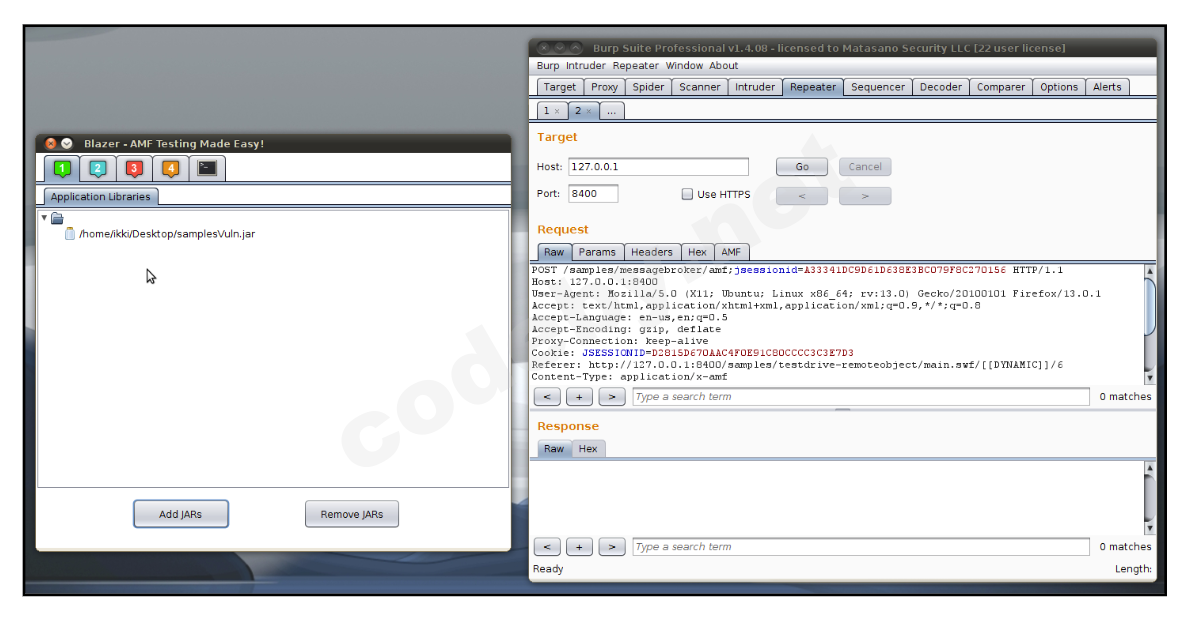Viewport: 1190px width, 620px height.
Task: Select the cyan step 2 icon in Blazer
Action: [x=97, y=168]
